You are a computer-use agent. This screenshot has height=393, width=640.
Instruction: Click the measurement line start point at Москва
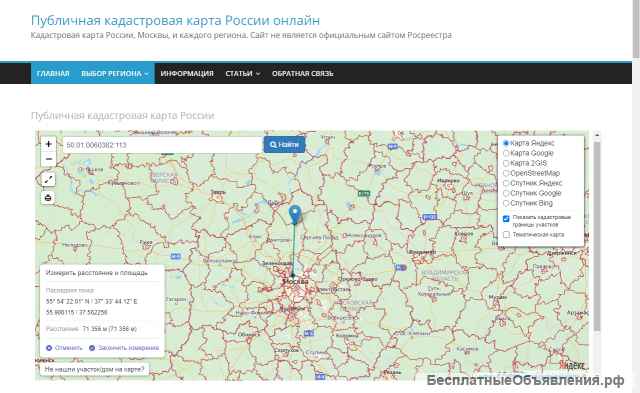pos(293,275)
